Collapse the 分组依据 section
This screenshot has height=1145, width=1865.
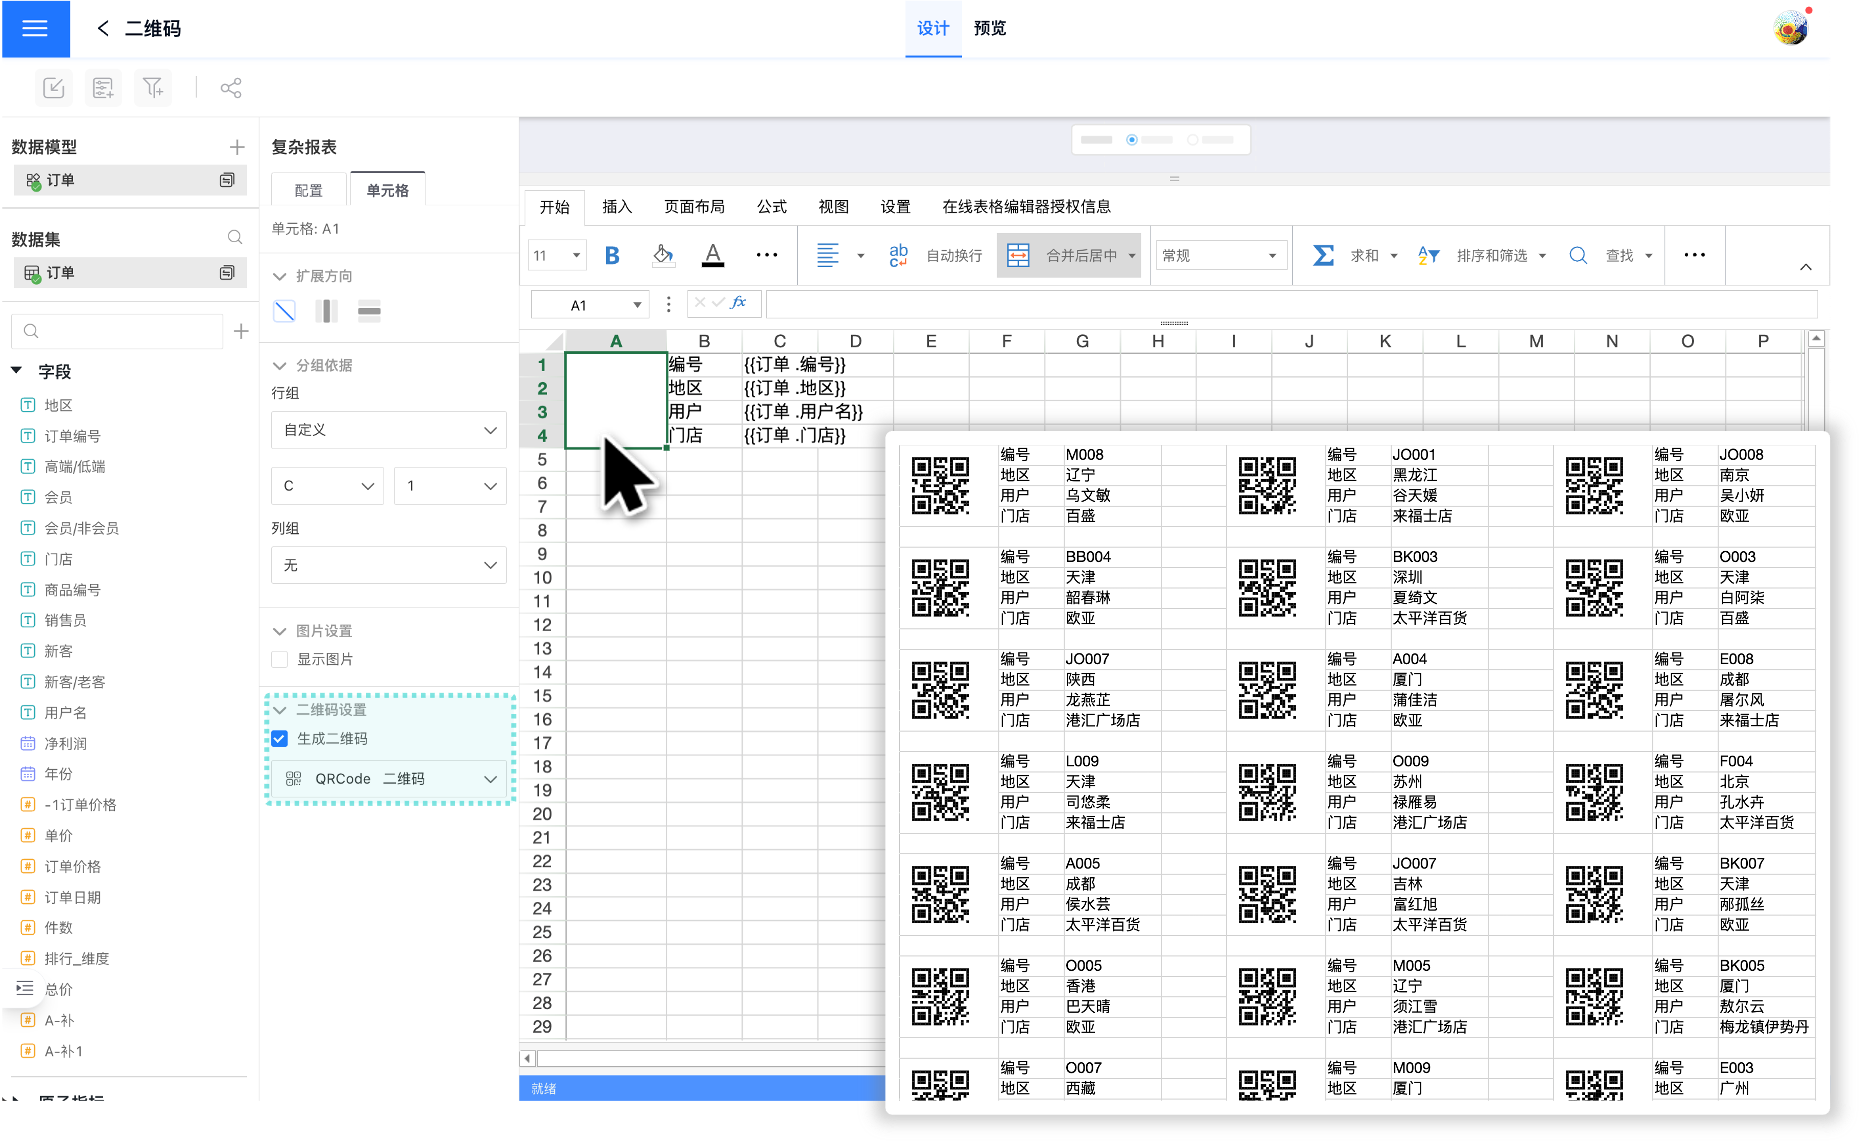coord(280,365)
